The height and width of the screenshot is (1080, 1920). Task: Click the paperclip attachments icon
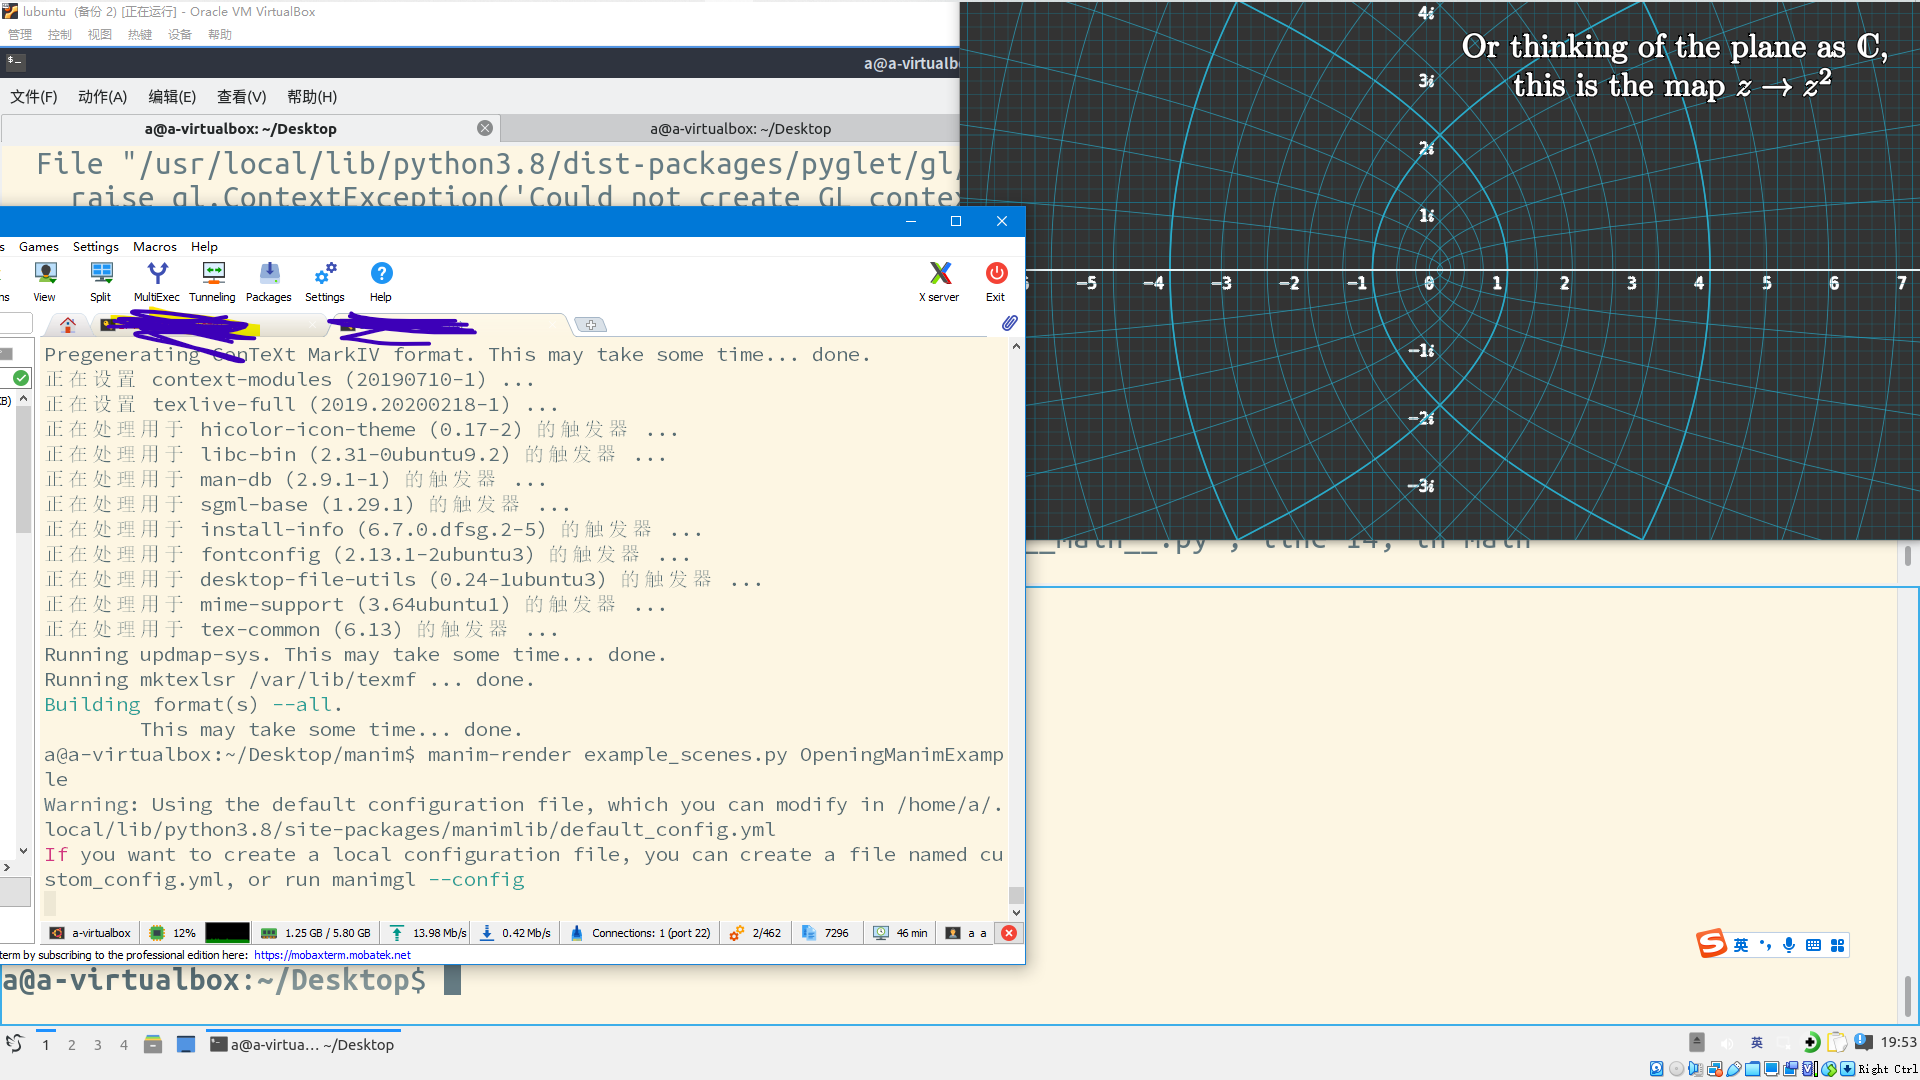pos(1008,323)
